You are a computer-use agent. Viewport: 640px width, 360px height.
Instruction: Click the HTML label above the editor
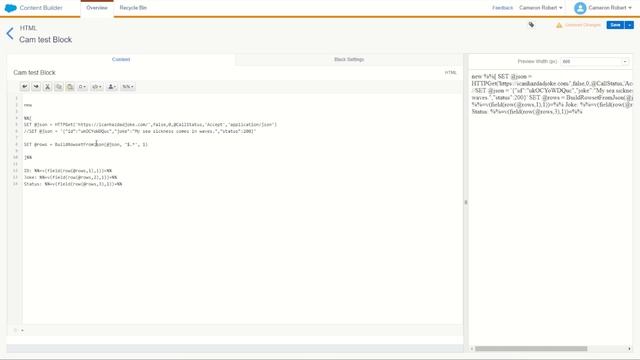pyautogui.click(x=450, y=73)
